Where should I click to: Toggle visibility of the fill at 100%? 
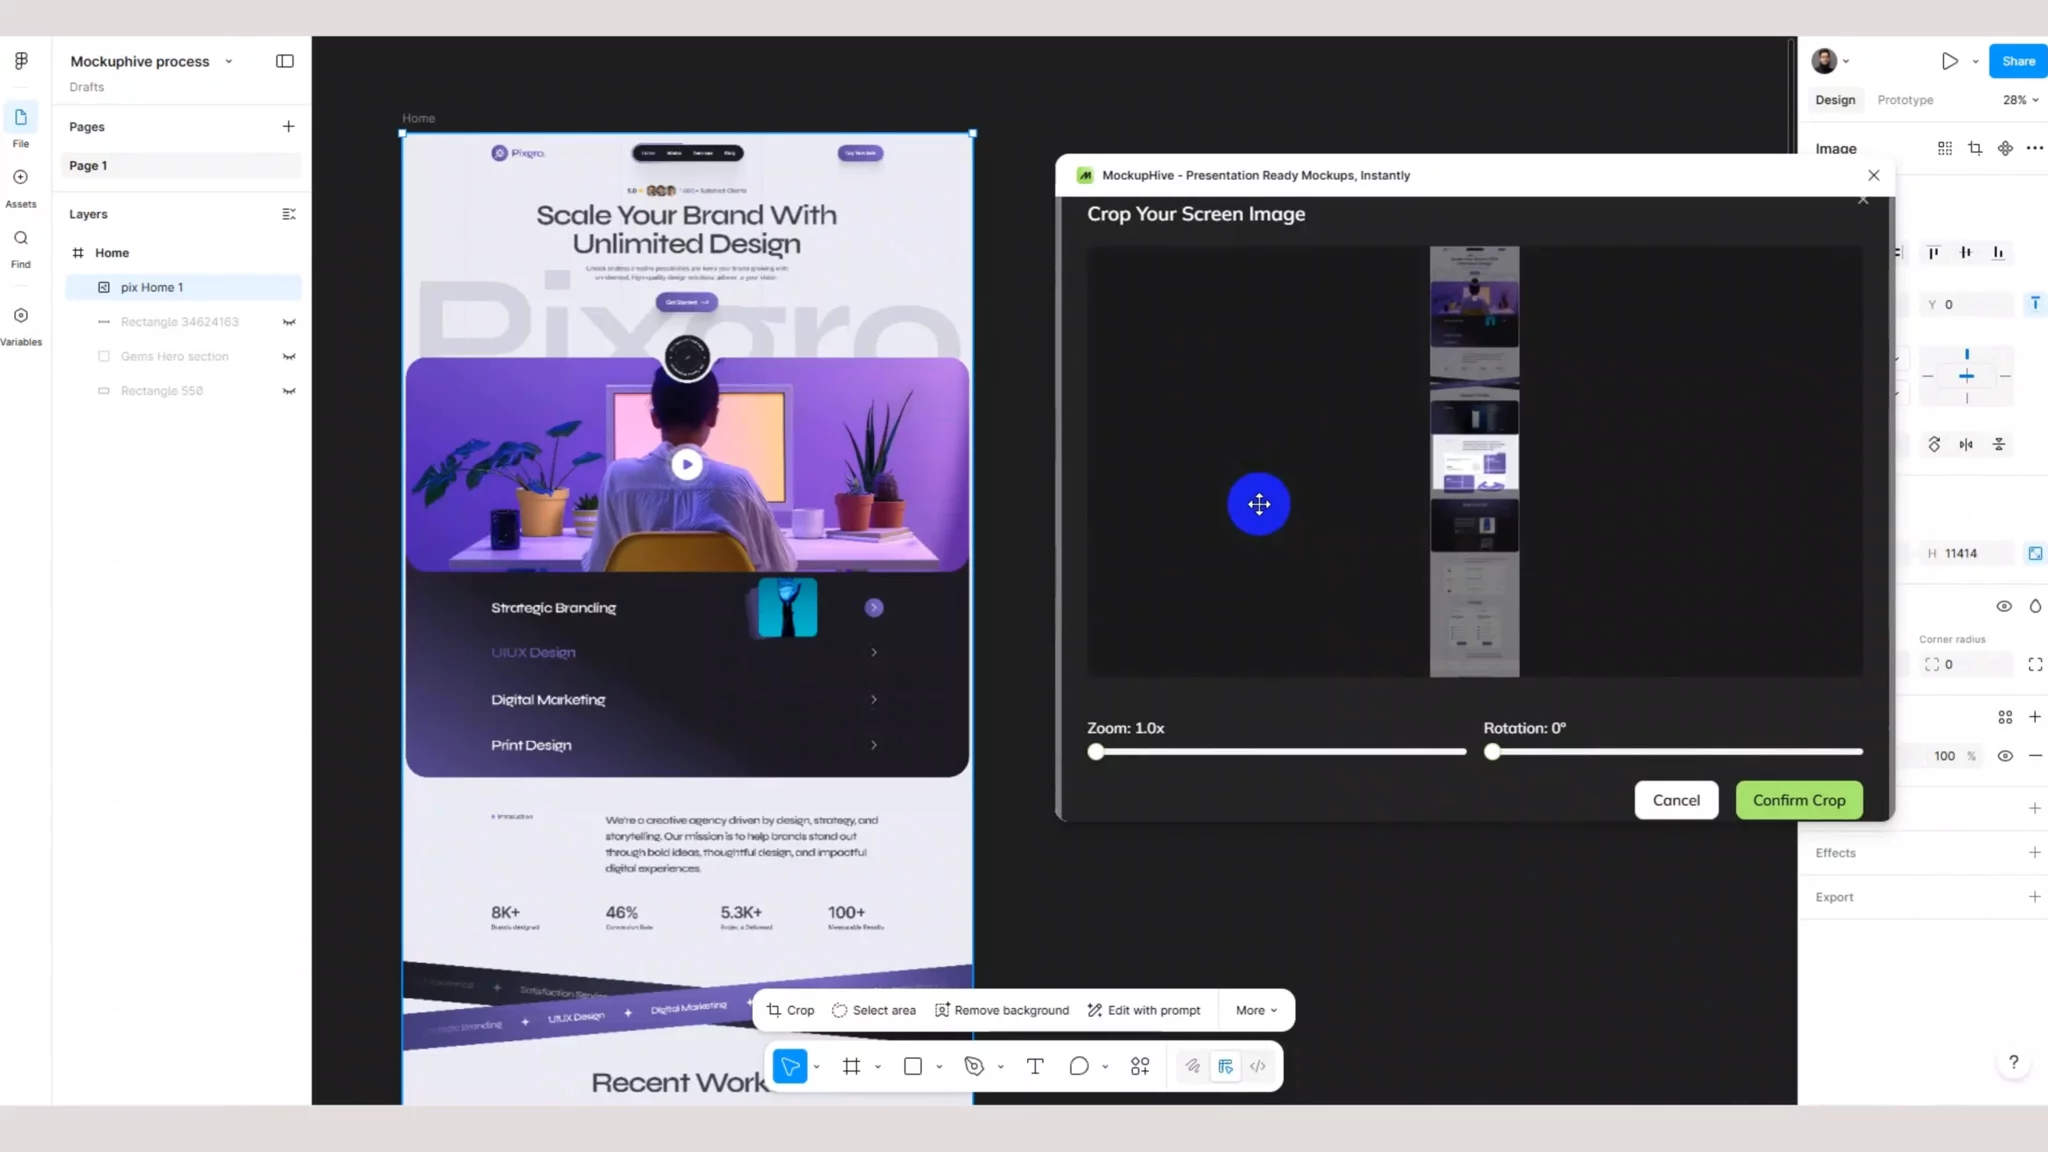pos(2004,755)
